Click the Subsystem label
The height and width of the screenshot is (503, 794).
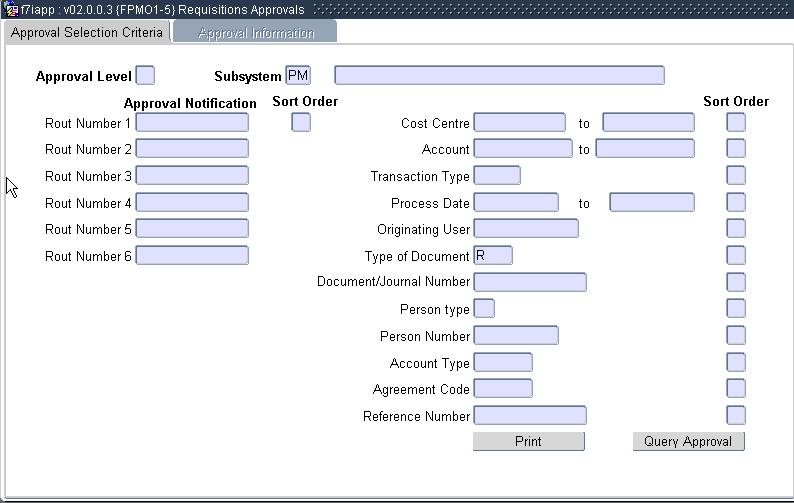[x=248, y=76]
